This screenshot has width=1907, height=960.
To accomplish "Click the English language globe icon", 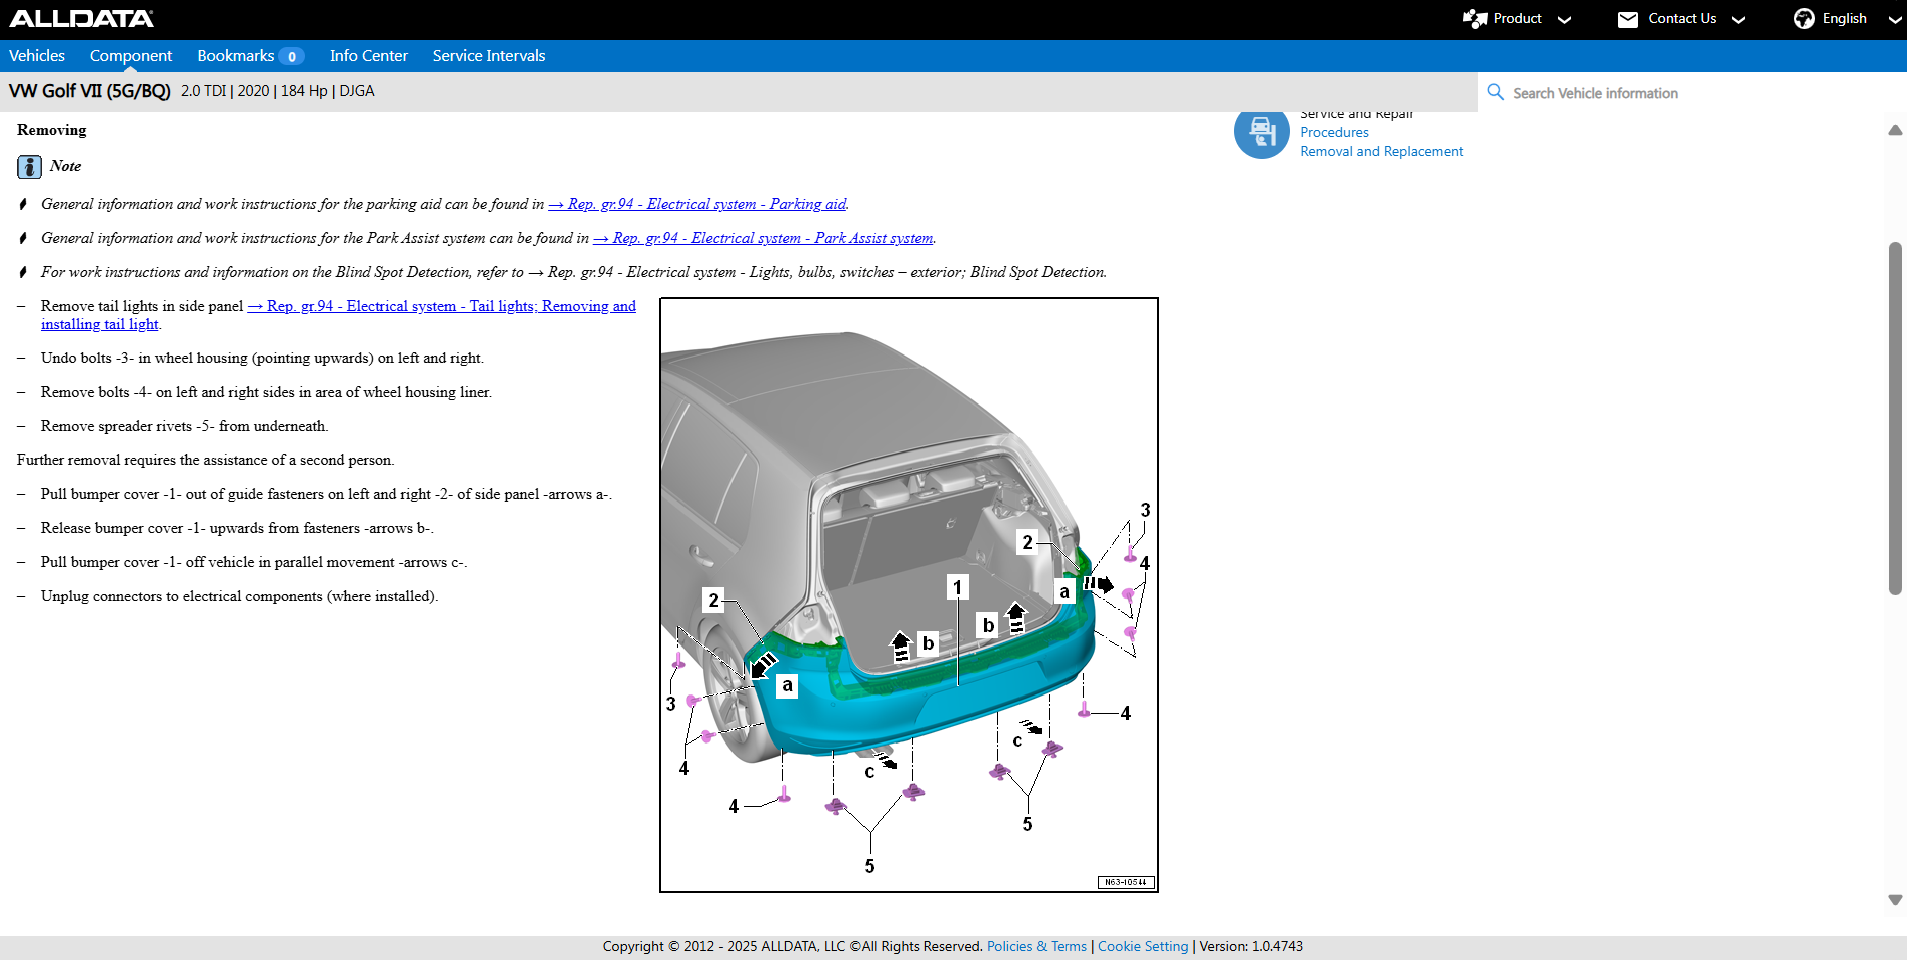I will coord(1803,19).
